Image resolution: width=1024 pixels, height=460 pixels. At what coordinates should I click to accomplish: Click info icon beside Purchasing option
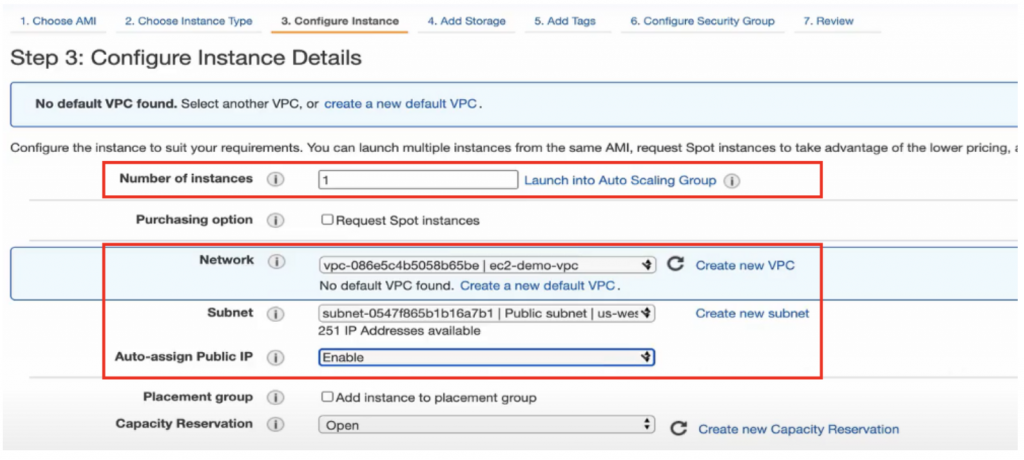(x=276, y=220)
